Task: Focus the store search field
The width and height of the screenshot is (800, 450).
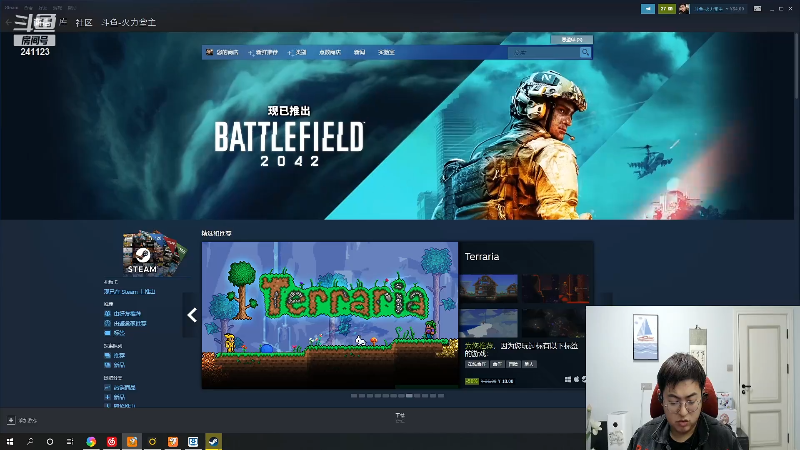Action: (544, 53)
